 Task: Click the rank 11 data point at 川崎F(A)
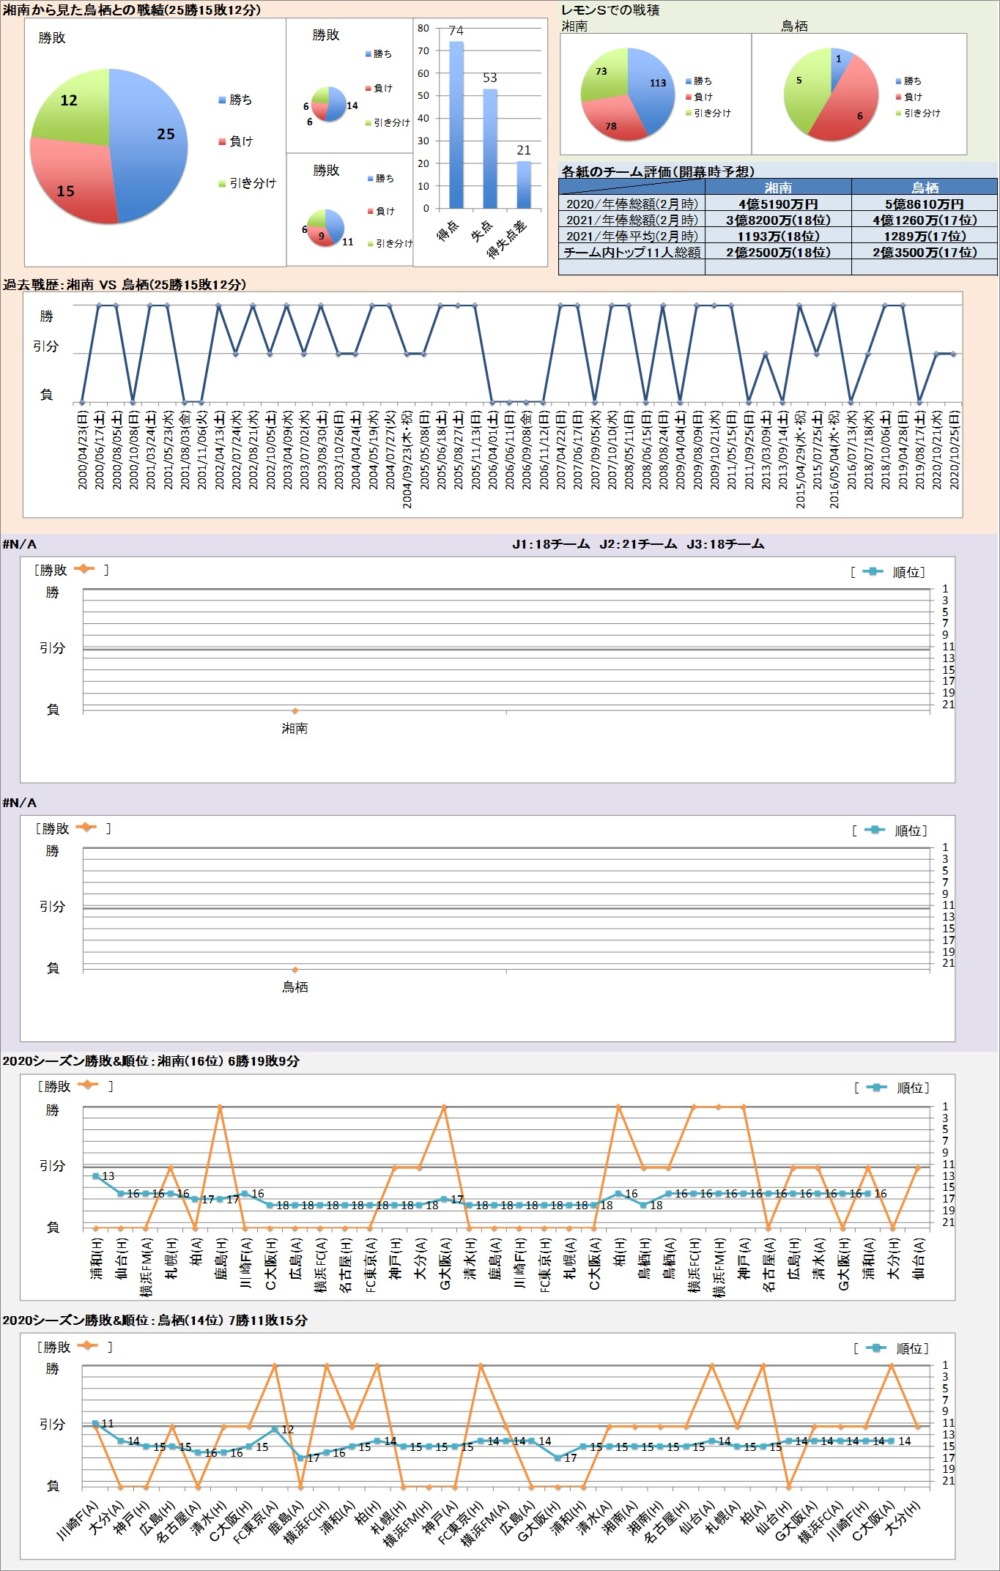[x=96, y=1423]
